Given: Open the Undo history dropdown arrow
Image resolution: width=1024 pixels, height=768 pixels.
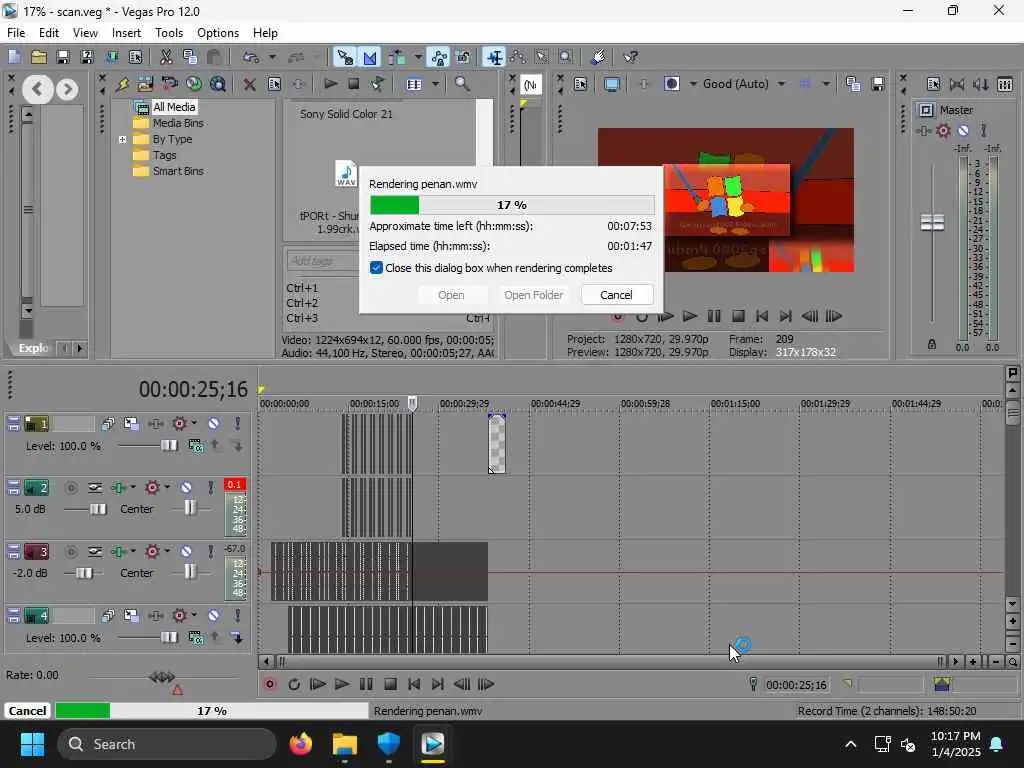Looking at the screenshot, I should point(272,57).
